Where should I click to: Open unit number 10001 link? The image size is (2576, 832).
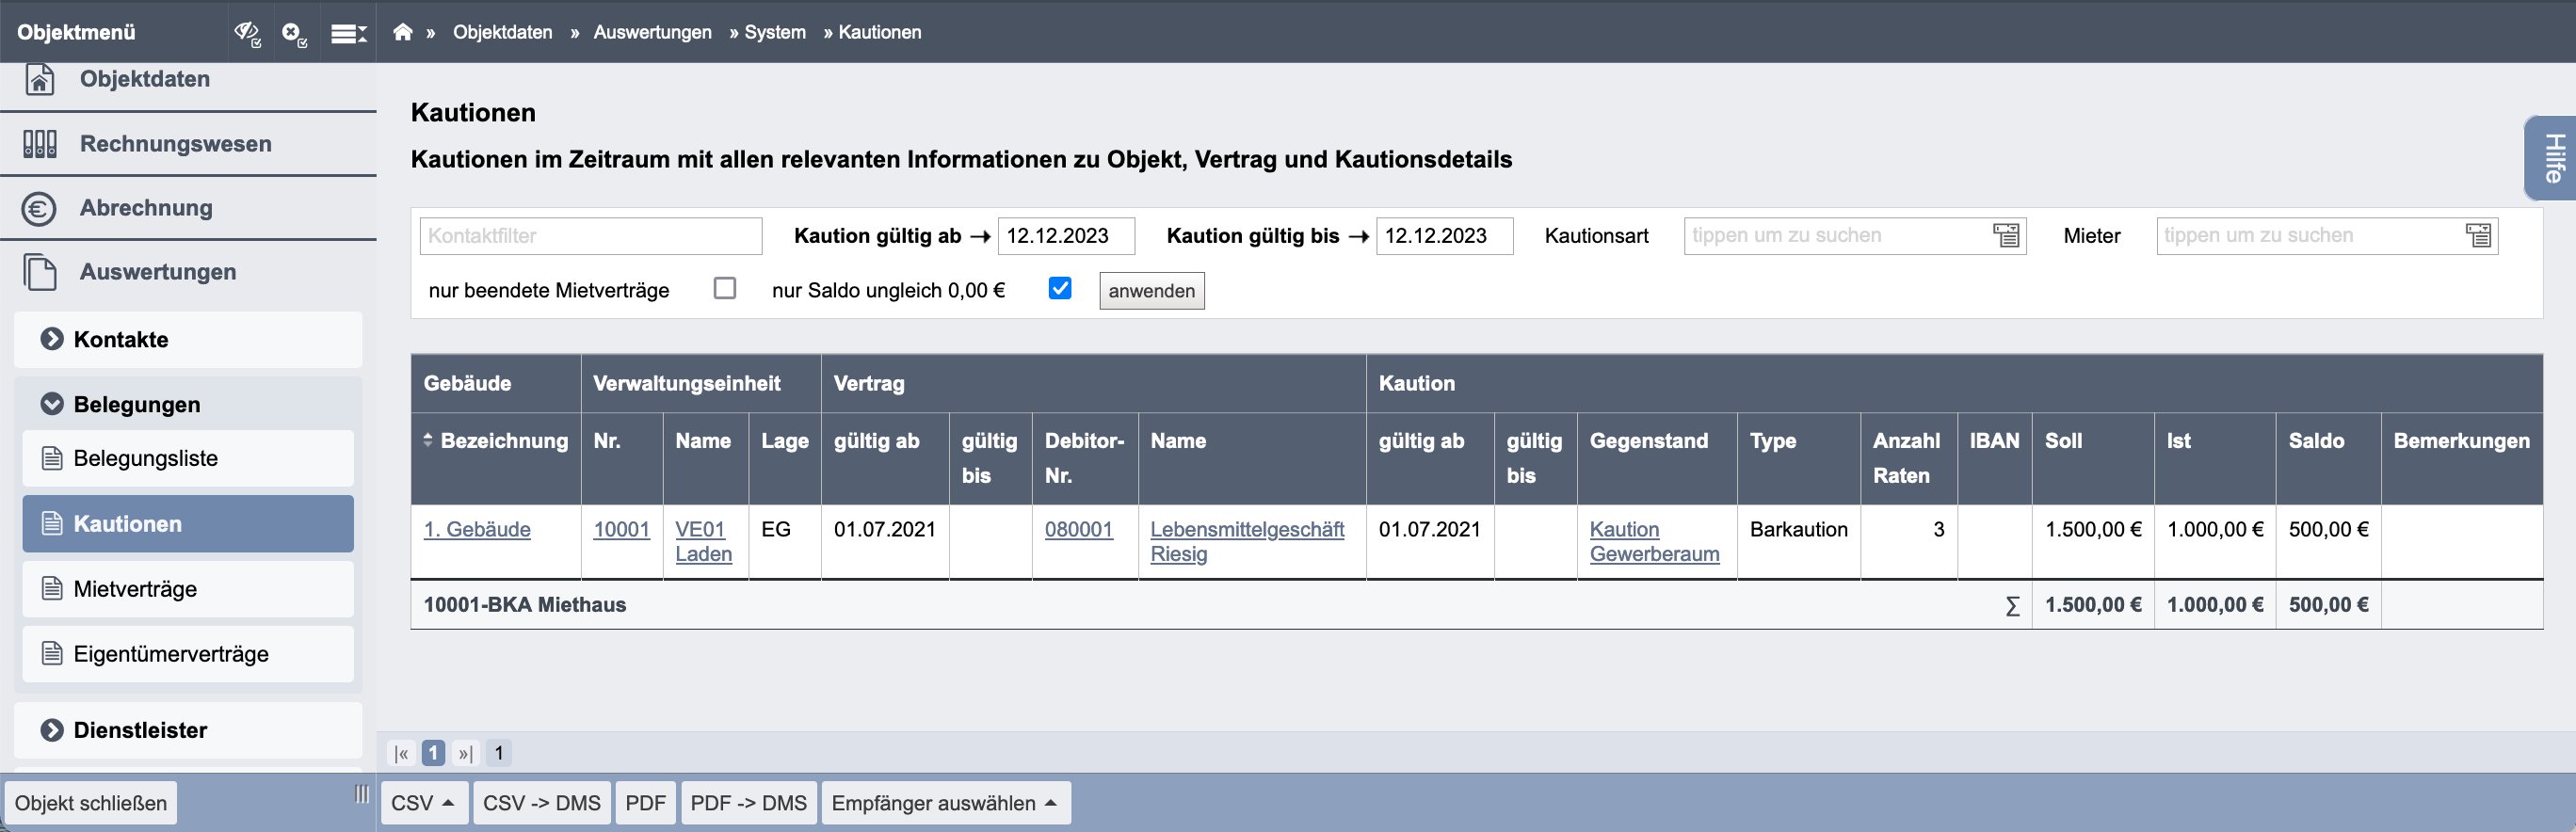[x=622, y=530]
